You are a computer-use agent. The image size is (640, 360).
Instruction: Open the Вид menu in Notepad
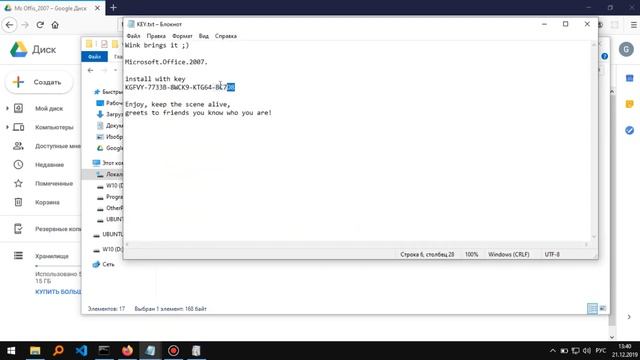pos(204,36)
